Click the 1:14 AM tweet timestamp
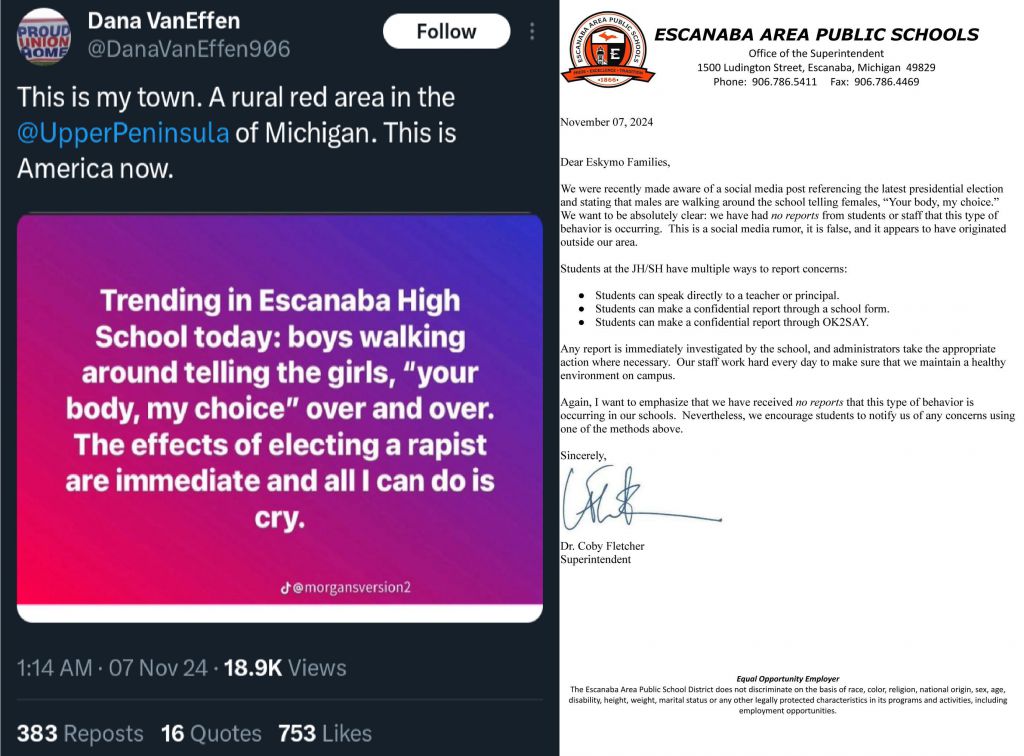The width and height of the screenshot is (1024, 756). [55, 668]
